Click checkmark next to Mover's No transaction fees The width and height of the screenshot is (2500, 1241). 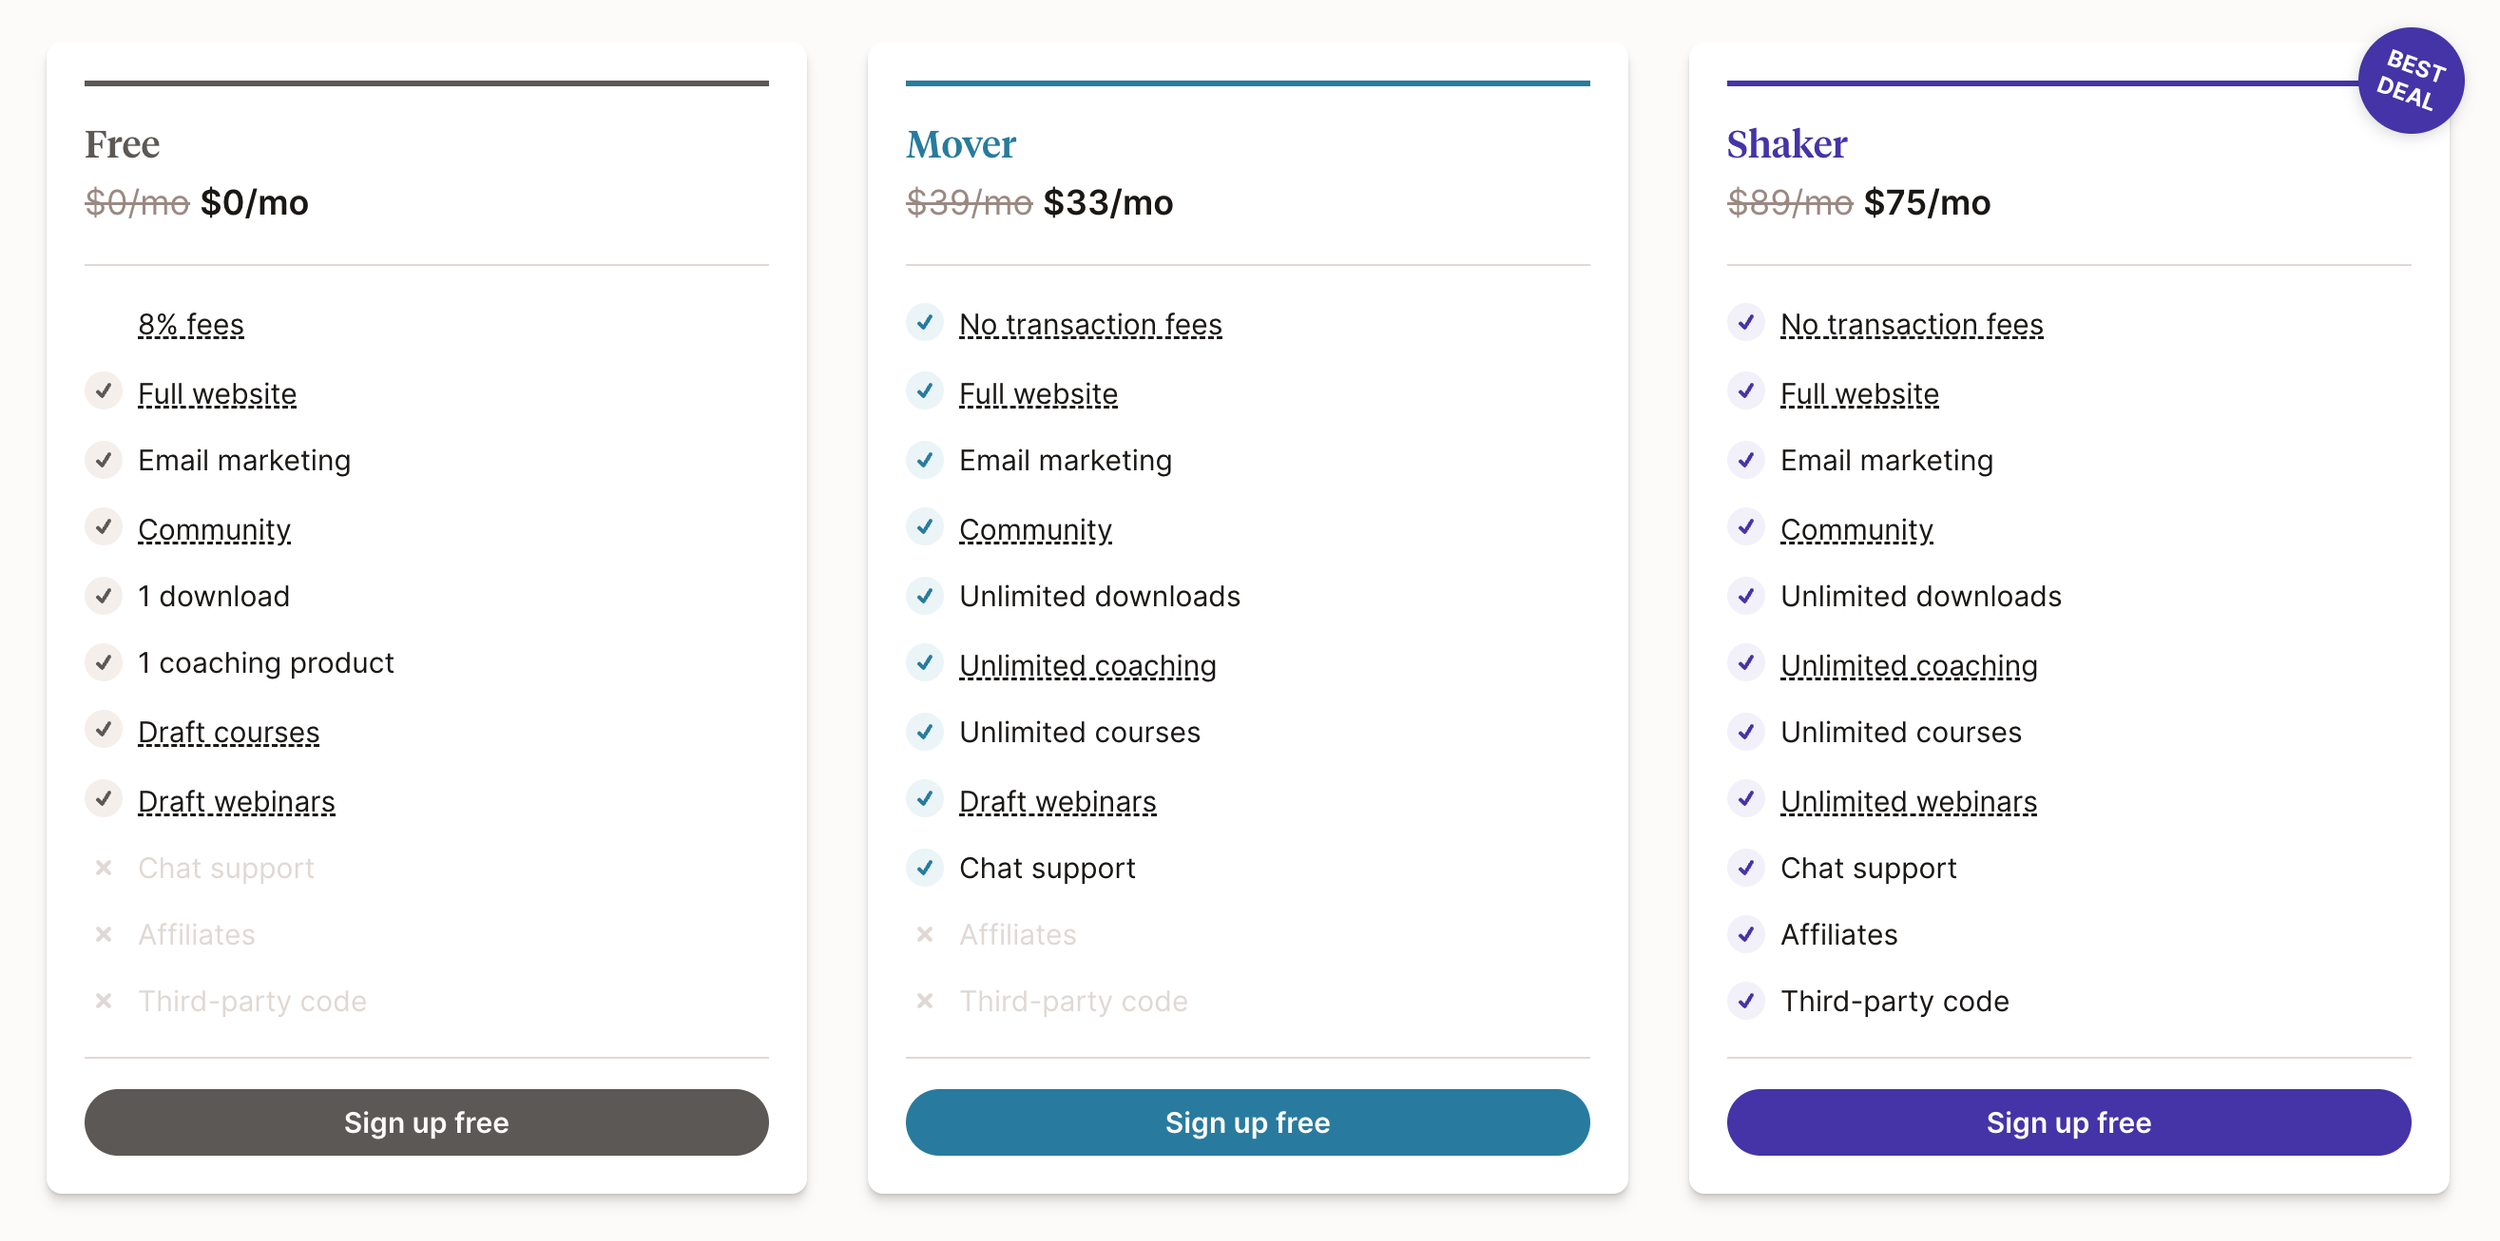click(925, 322)
